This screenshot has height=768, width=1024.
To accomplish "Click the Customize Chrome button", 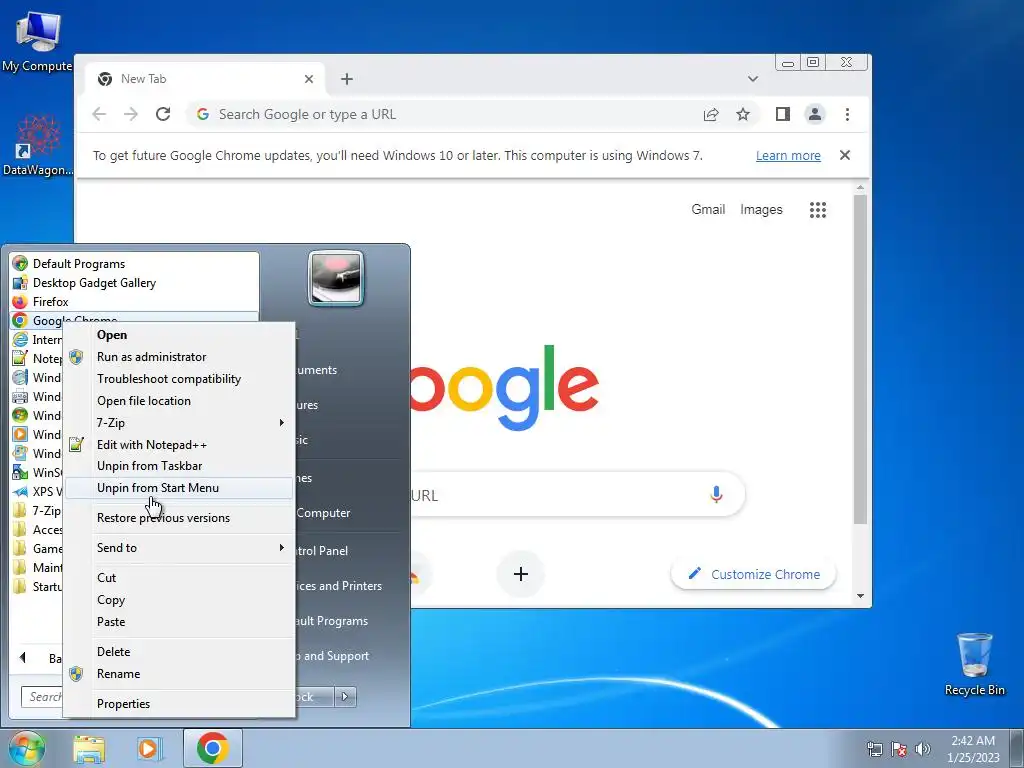I will pos(754,574).
